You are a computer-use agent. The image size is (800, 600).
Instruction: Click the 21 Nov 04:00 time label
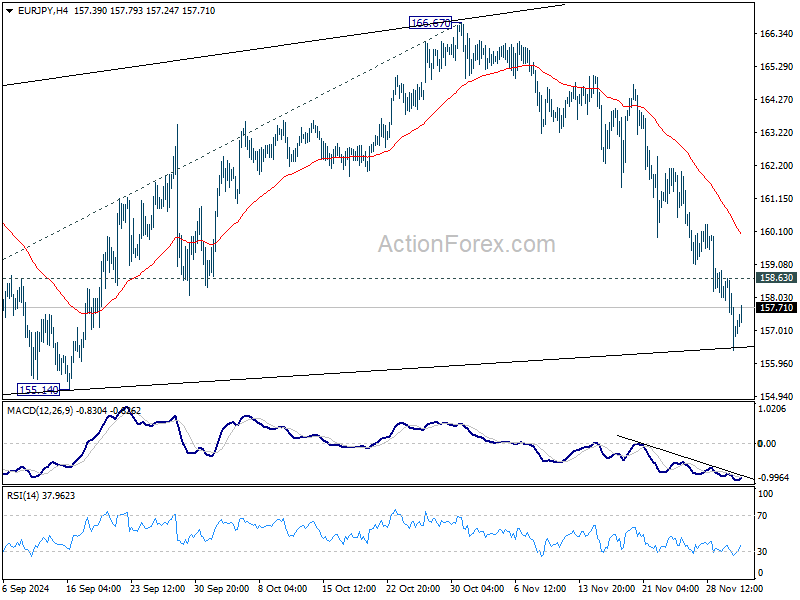tap(669, 589)
